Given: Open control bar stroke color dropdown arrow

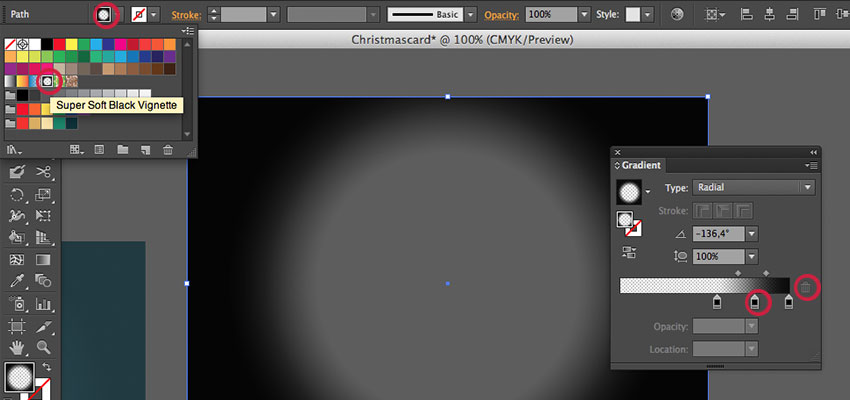Looking at the screenshot, I should click(155, 15).
